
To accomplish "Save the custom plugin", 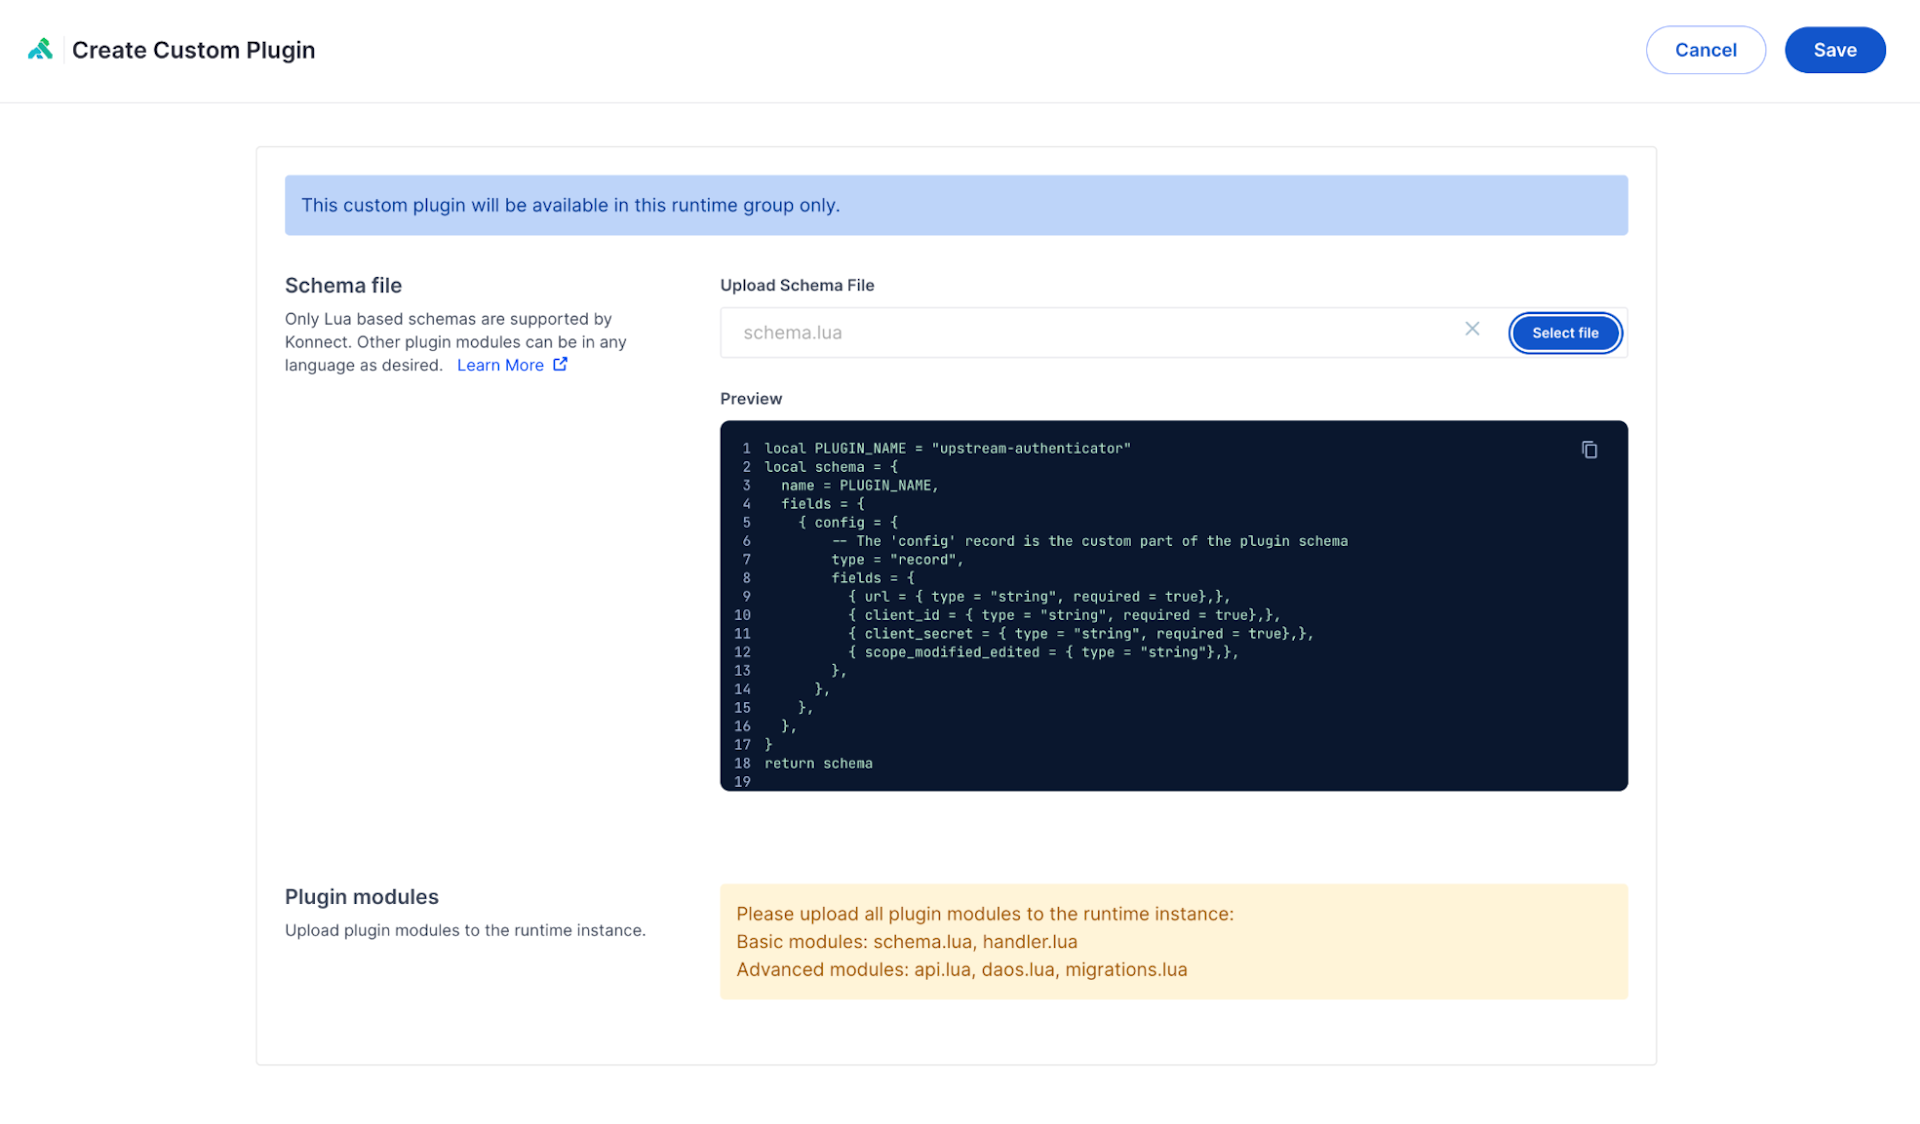I will click(x=1834, y=50).
